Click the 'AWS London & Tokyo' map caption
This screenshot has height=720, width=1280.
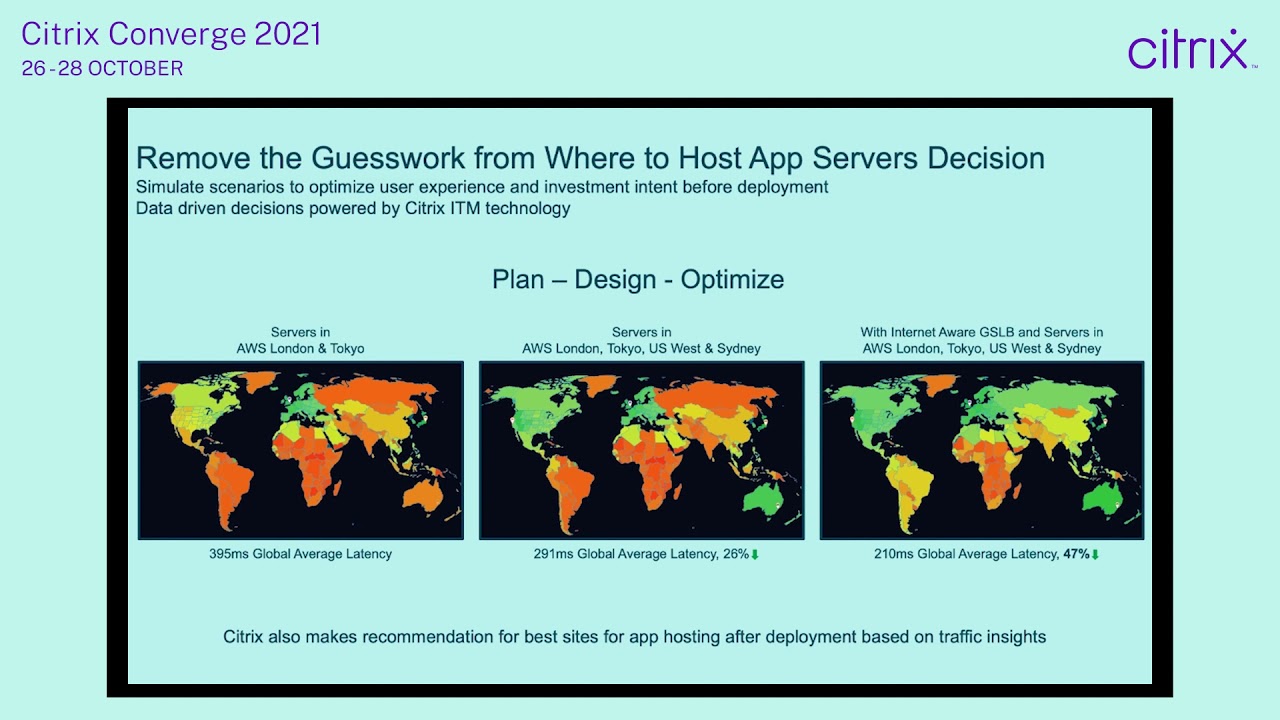(300, 349)
